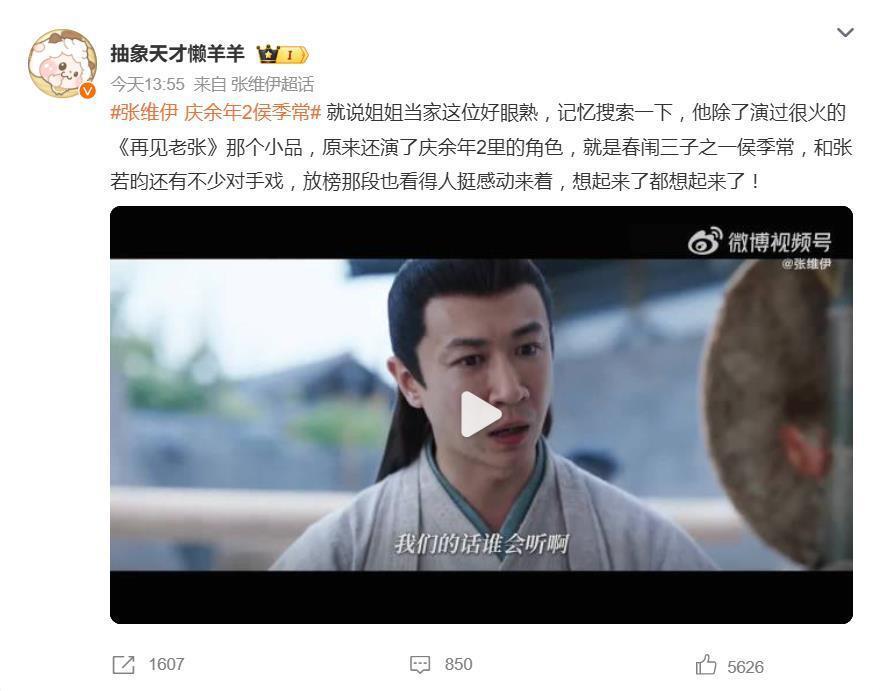The image size is (880, 691).
Task: Play the embedded video
Action: click(480, 414)
